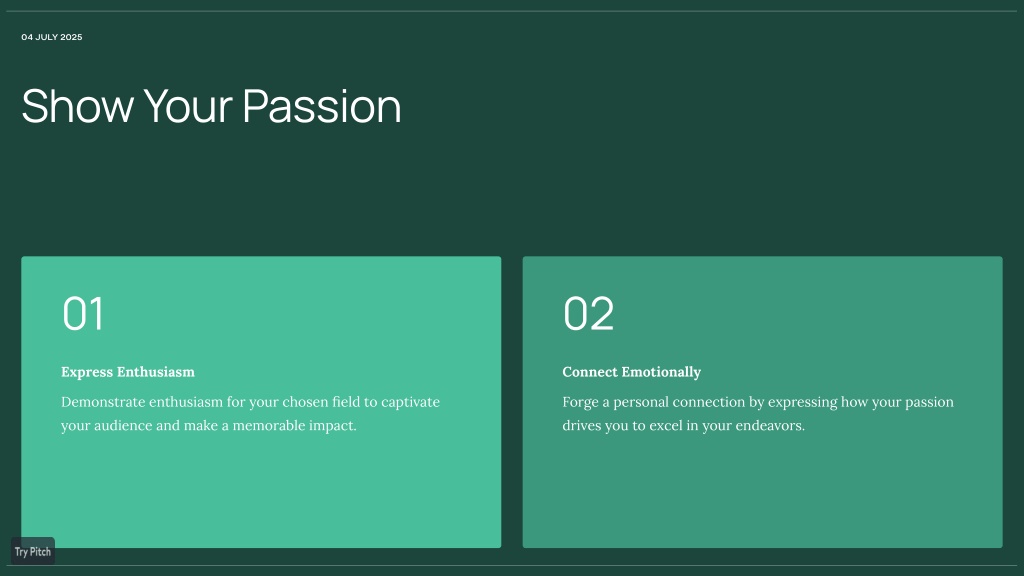Screen dimensions: 1024x576
Task: Click empty area of light green card
Action: coord(261,490)
